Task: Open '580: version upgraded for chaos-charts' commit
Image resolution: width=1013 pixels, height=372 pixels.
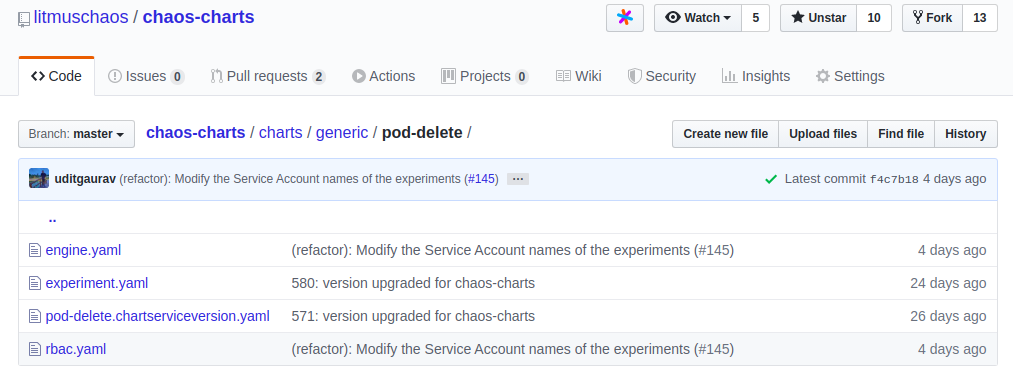Action: coord(413,283)
